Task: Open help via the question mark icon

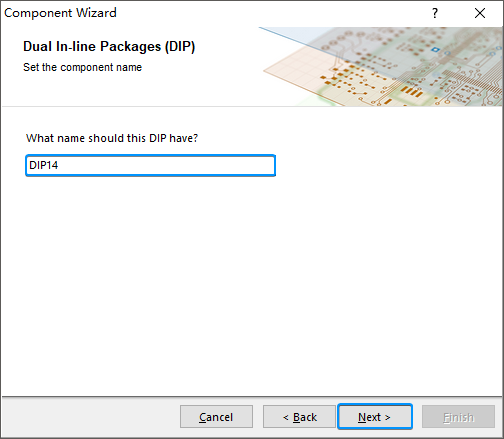Action: (x=435, y=13)
